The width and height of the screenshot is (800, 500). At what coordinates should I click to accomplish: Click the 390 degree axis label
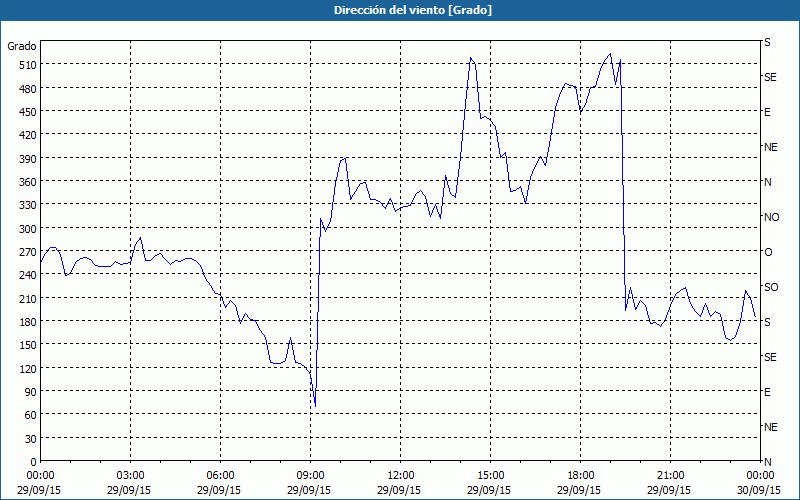(x=28, y=159)
